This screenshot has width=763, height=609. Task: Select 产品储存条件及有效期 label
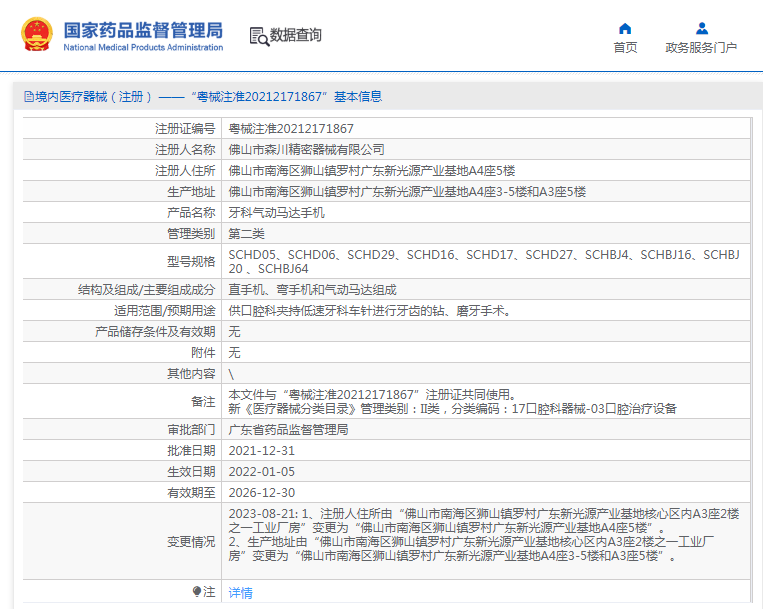coord(155,332)
